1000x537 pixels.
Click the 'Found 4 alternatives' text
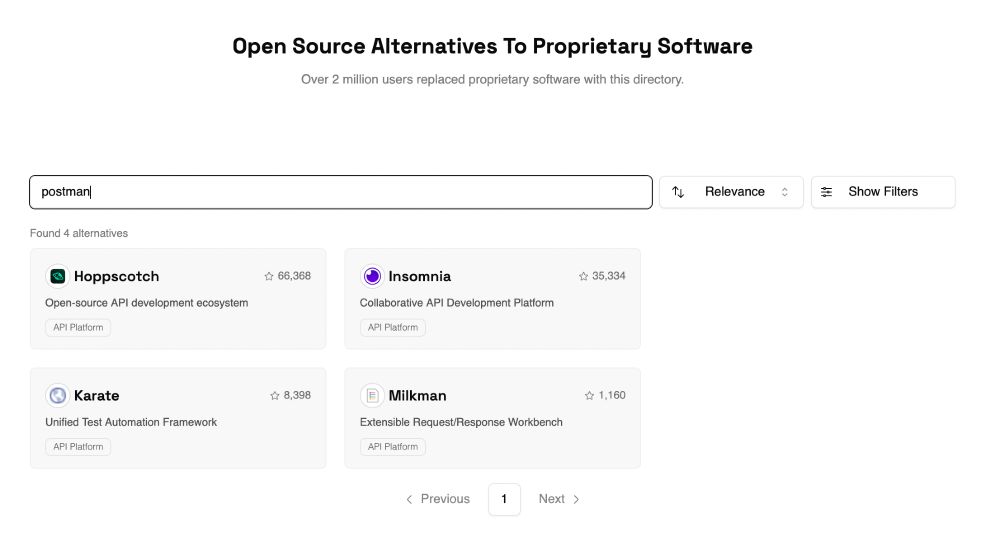coord(79,233)
